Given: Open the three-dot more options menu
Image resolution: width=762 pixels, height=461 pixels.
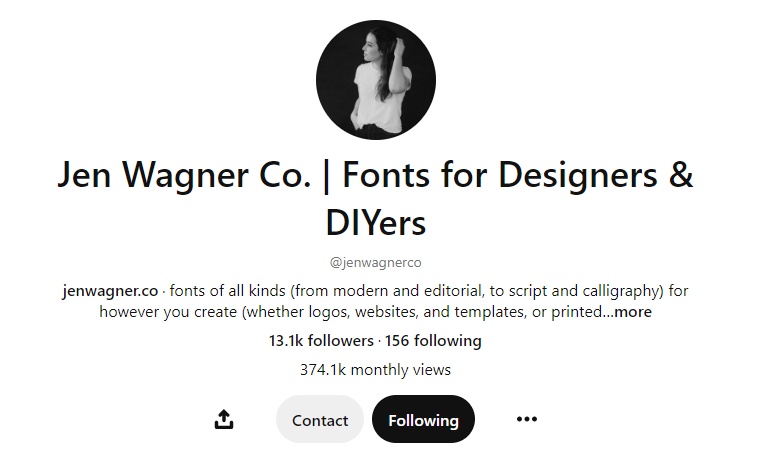Looking at the screenshot, I should (x=527, y=419).
